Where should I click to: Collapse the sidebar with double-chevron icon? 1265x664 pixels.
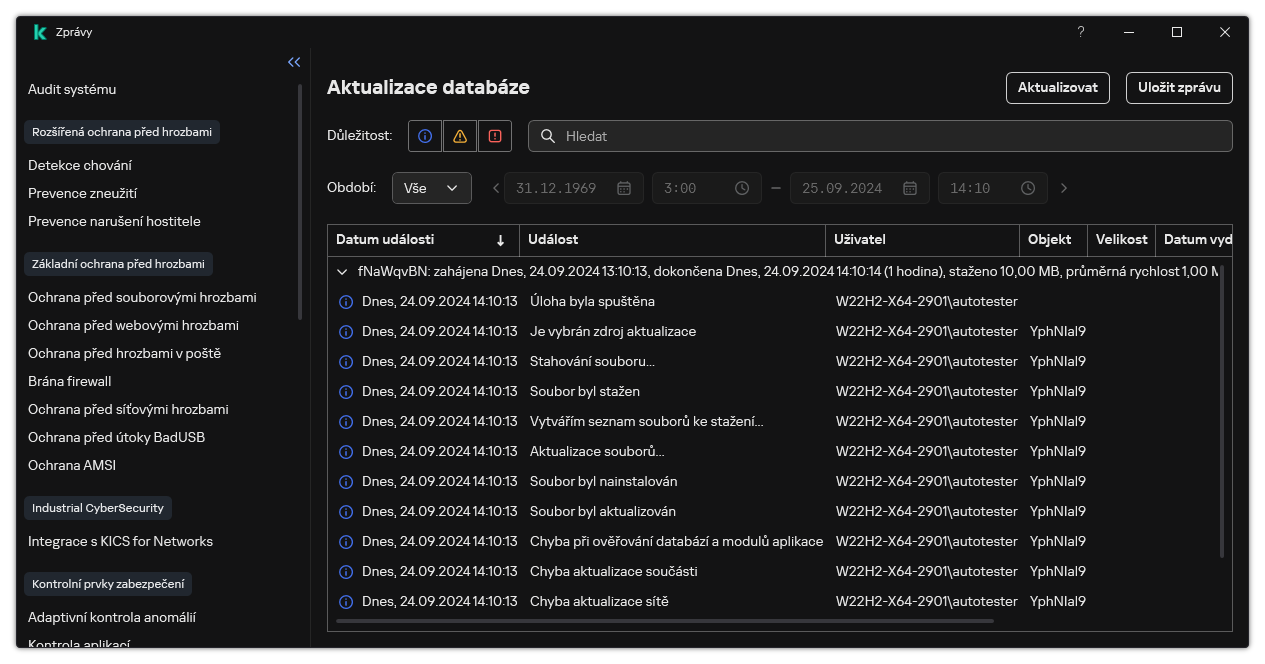point(294,62)
